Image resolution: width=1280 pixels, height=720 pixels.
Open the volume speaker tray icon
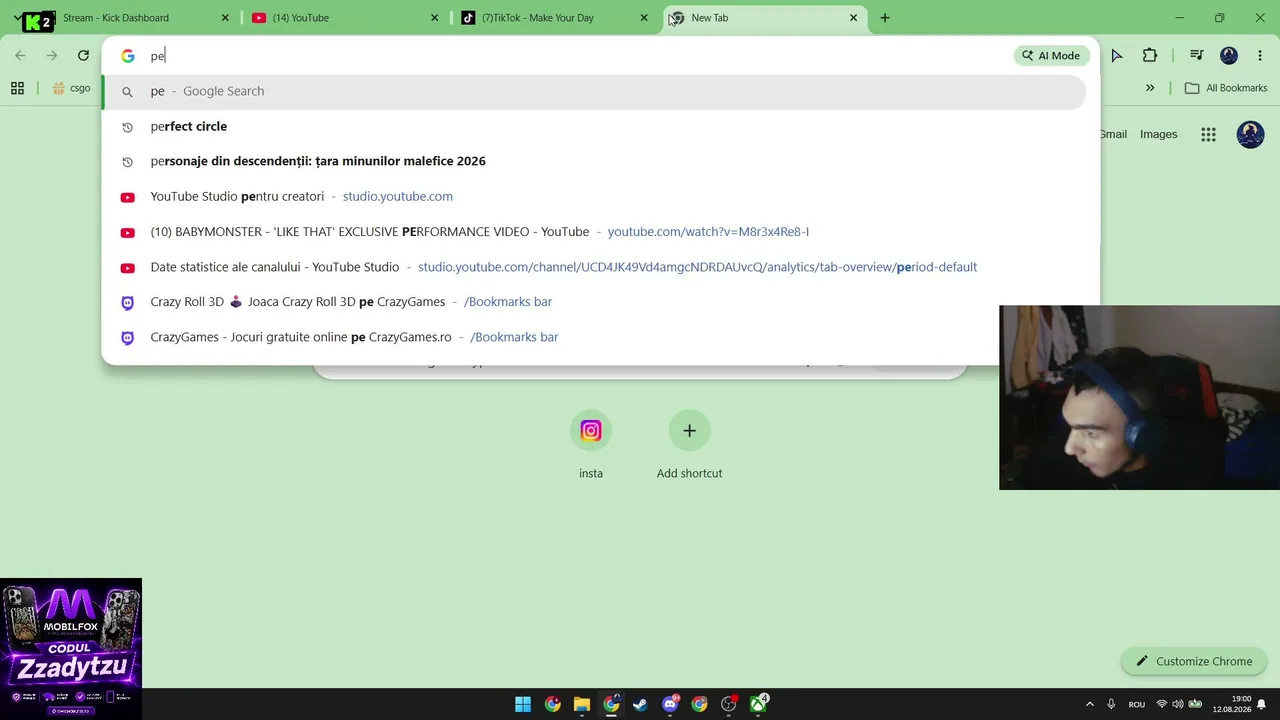1178,704
